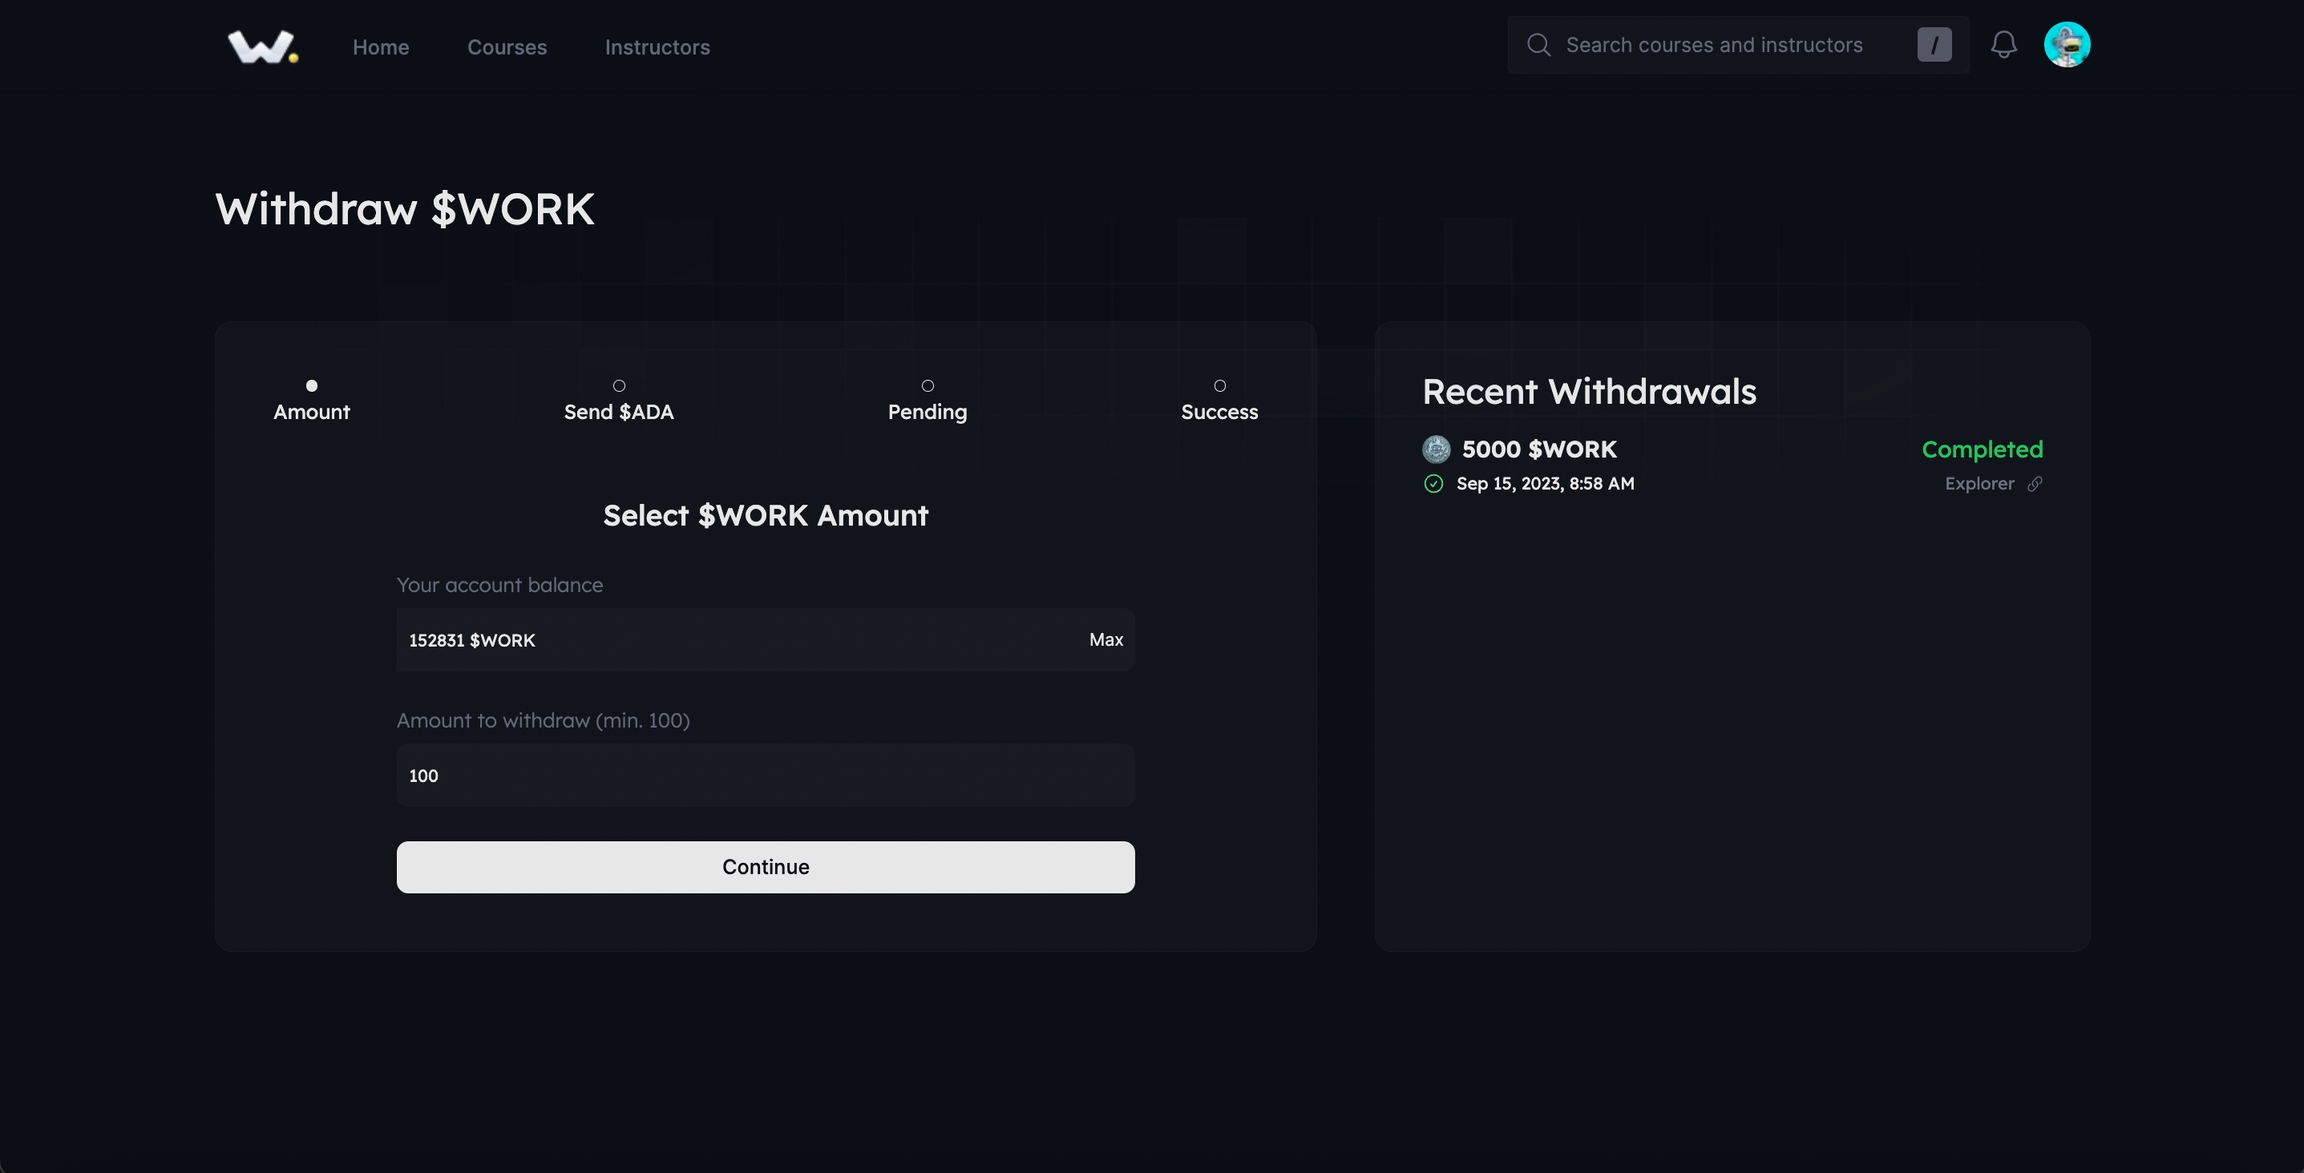Open the Explorer transaction link
Viewport: 2304px width, 1173px height.
1979,484
